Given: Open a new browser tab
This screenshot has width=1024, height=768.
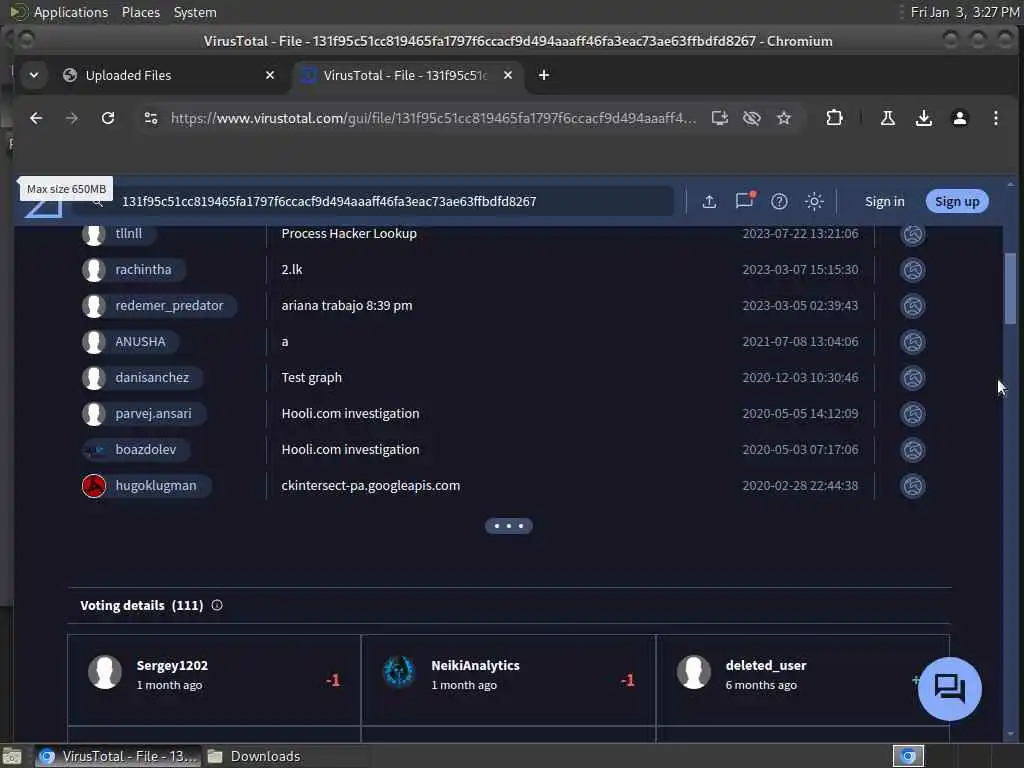Looking at the screenshot, I should click(x=543, y=75).
